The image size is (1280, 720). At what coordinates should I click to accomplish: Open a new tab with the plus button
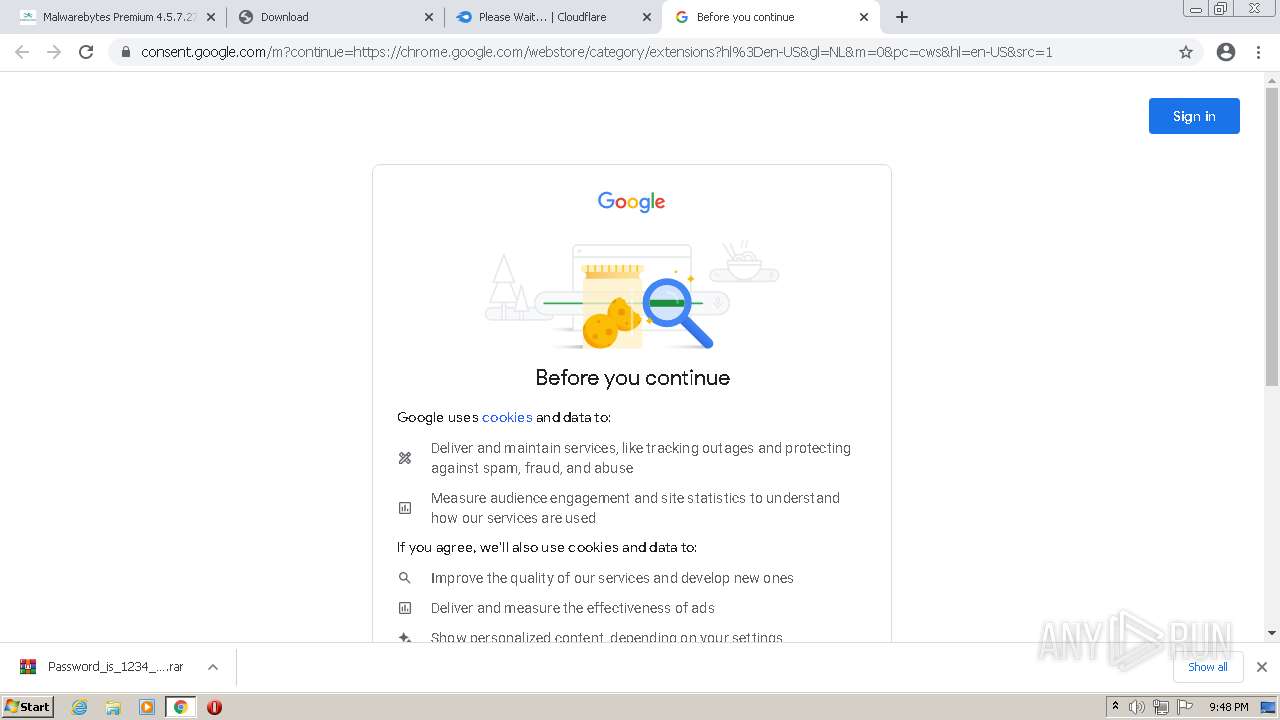point(902,17)
